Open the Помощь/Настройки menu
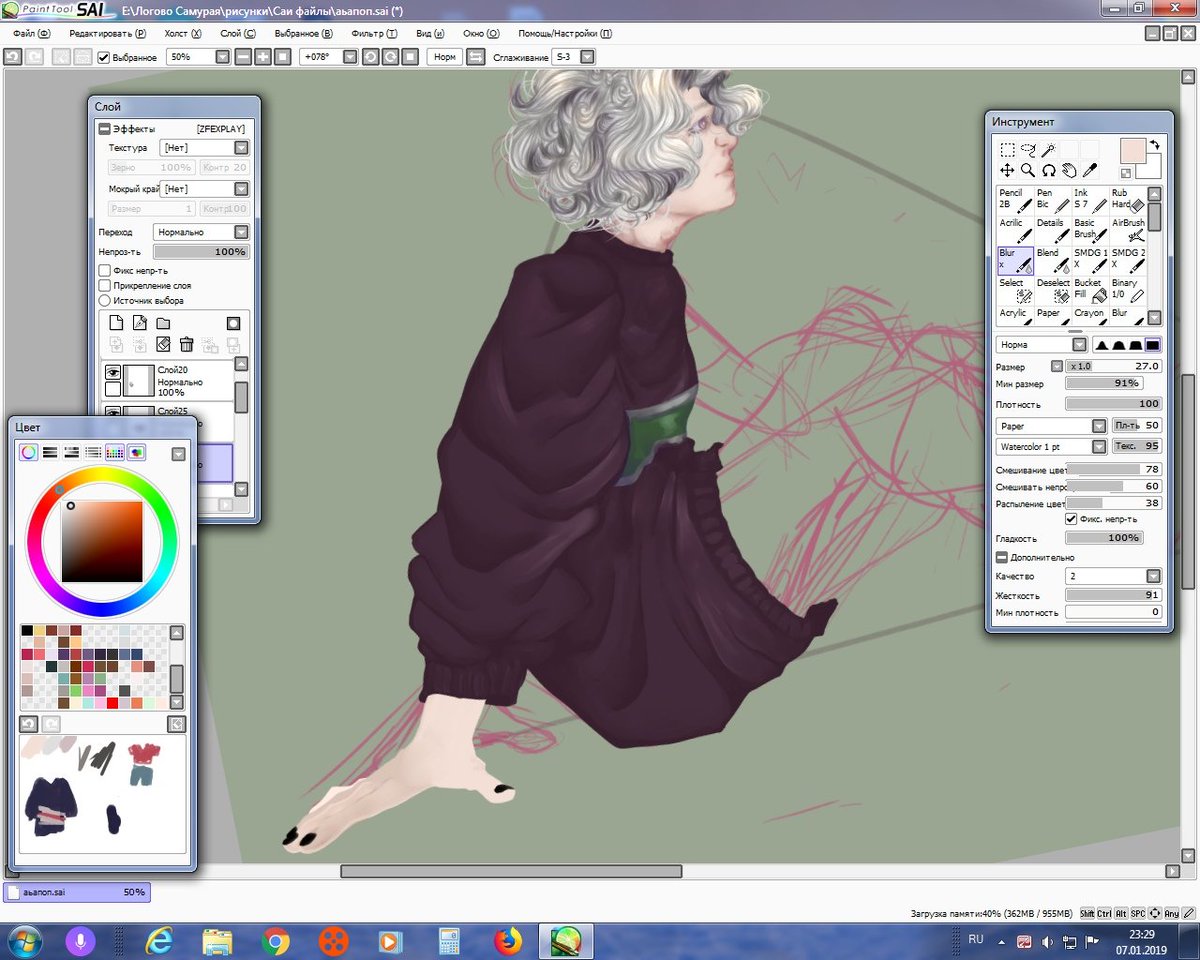Screen dimensions: 1200x960 564,33
